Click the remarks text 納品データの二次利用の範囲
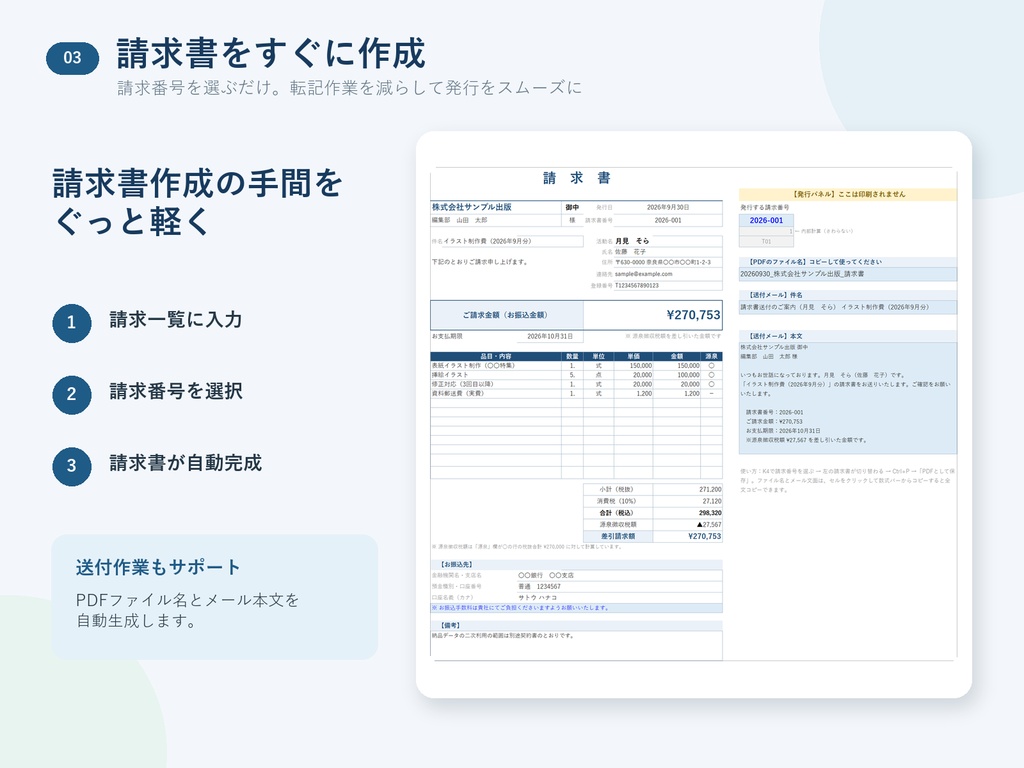 click(503, 635)
